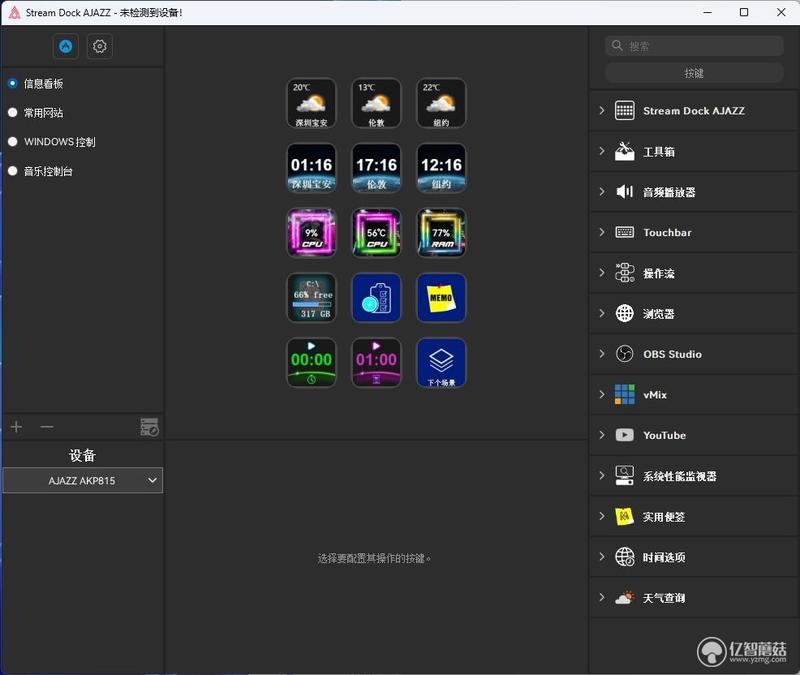Select the yellow MEMO note key
Image resolution: width=800 pixels, height=675 pixels.
(x=441, y=298)
